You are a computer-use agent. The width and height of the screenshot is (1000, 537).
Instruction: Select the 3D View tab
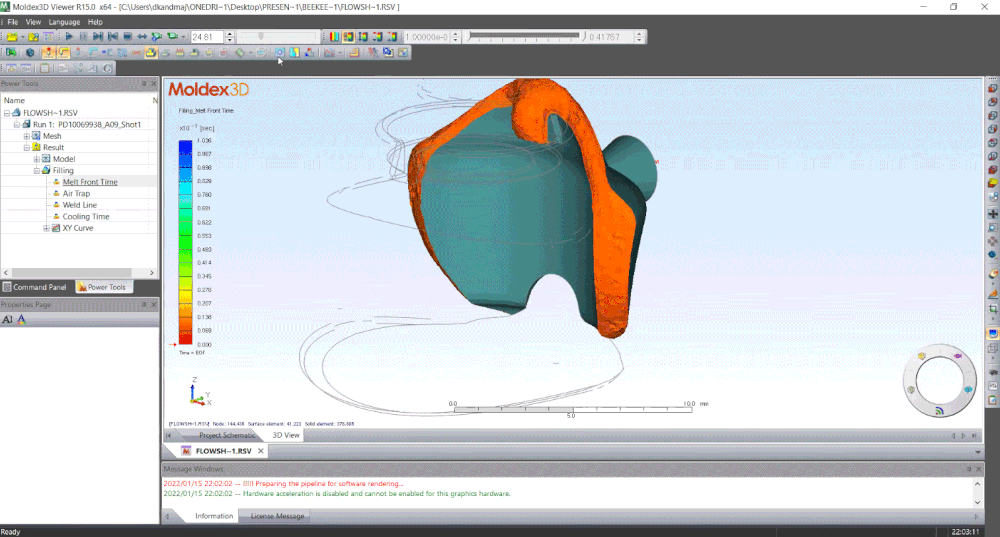pos(286,435)
